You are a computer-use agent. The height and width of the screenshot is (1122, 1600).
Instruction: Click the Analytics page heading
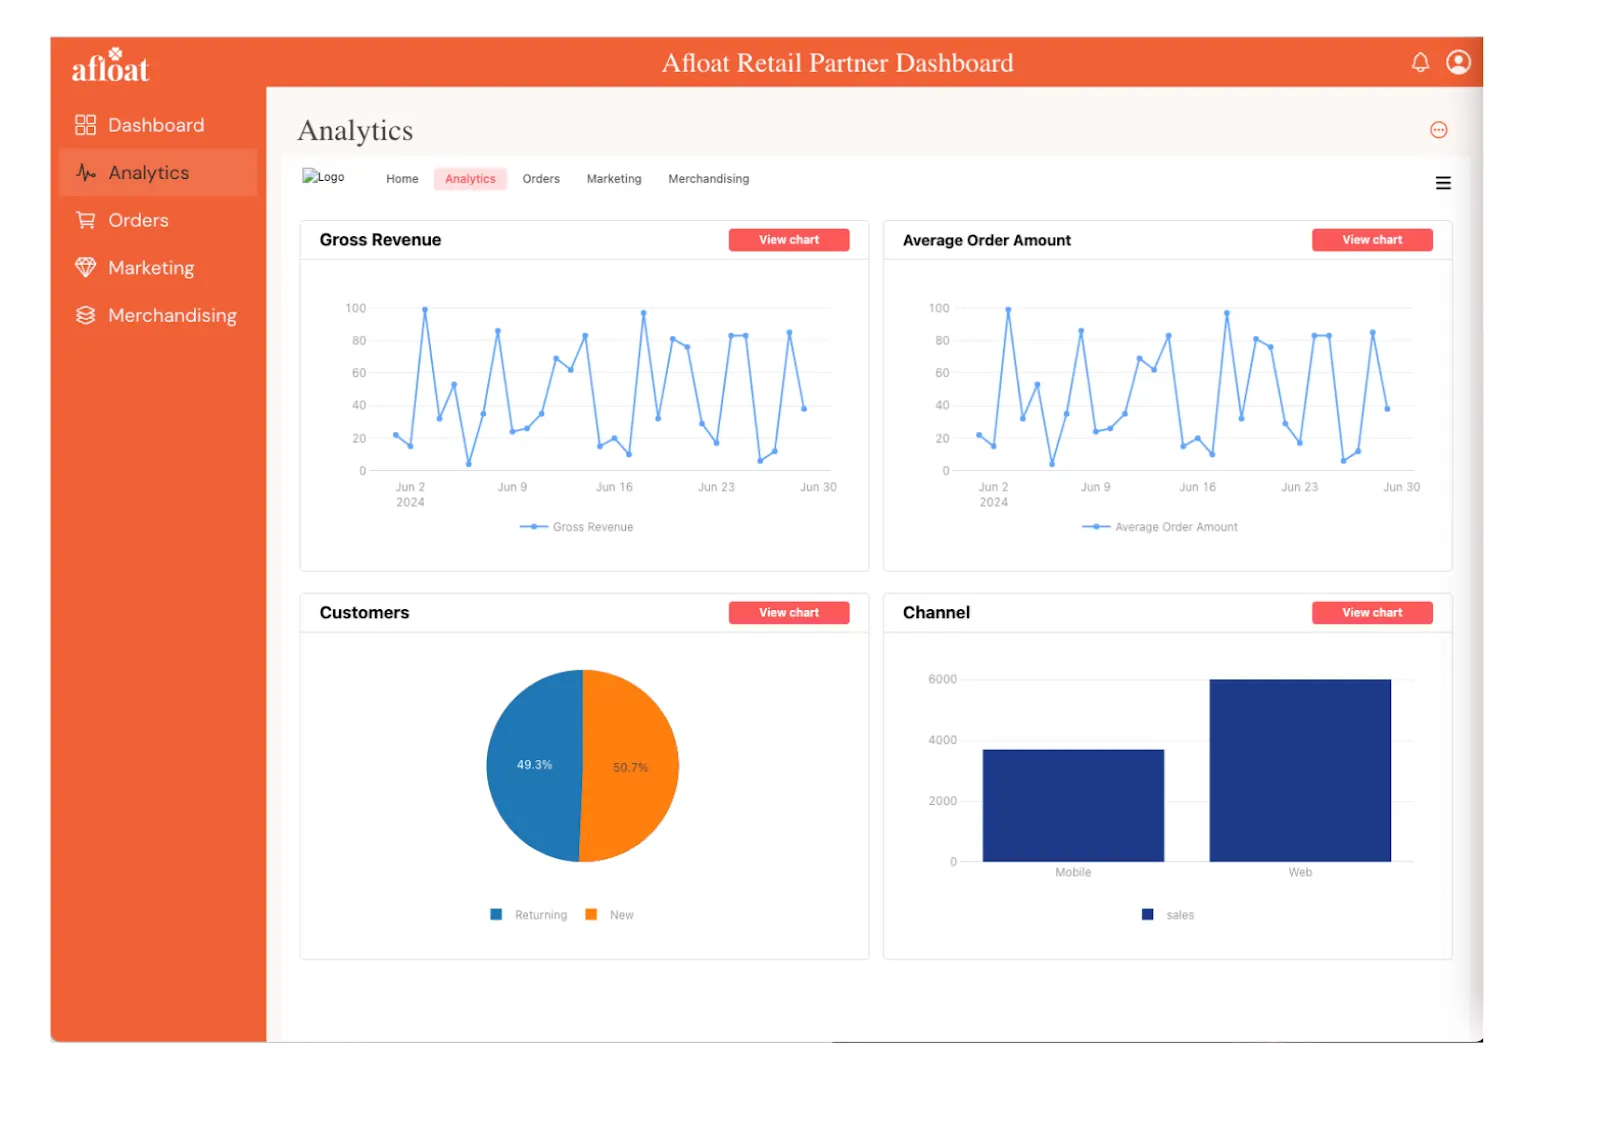pyautogui.click(x=355, y=131)
